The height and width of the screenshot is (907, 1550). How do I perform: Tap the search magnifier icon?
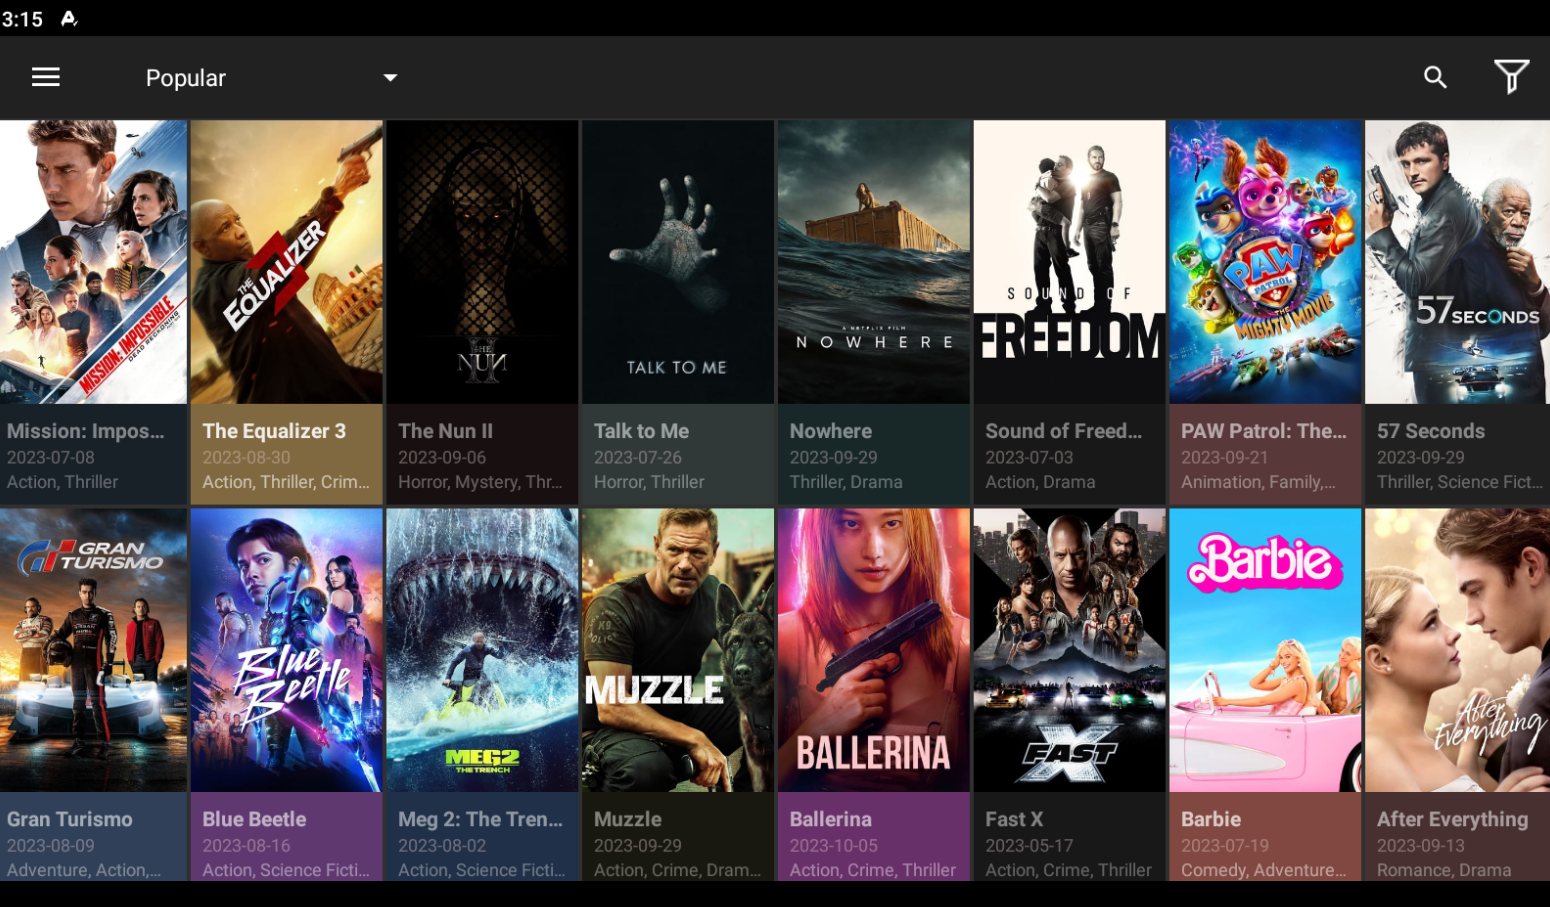pos(1435,77)
